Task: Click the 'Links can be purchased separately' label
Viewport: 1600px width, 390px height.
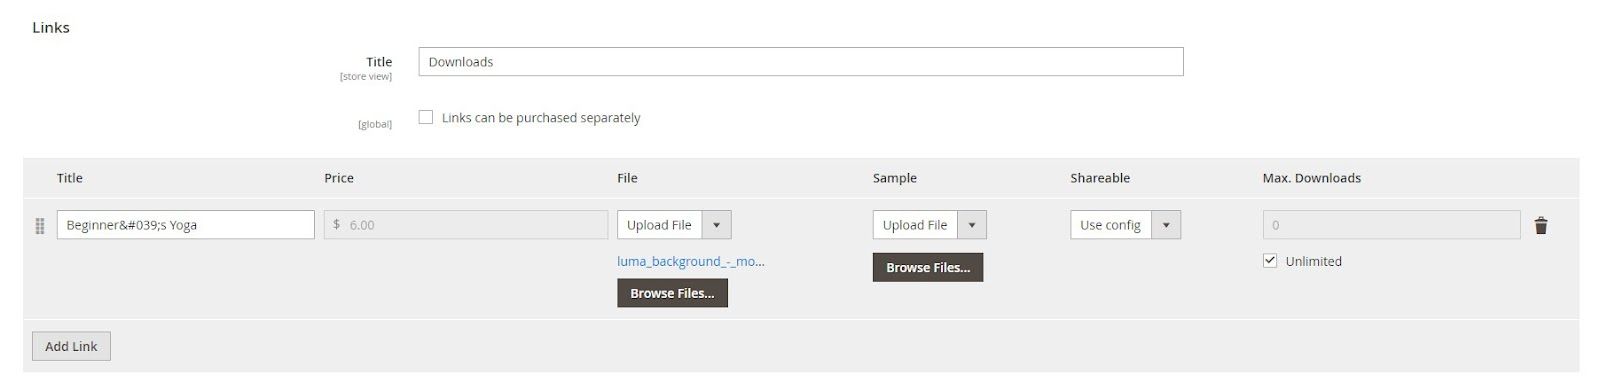Action: (x=541, y=117)
